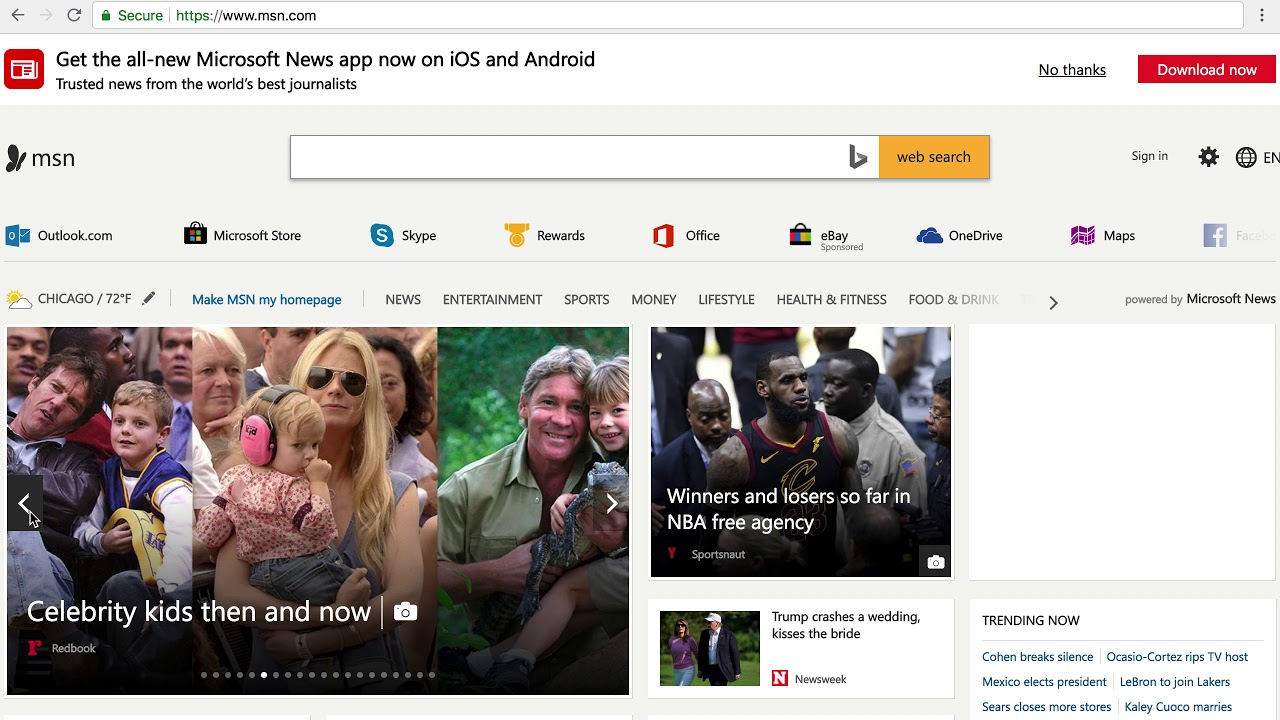Open Office via its red icon
This screenshot has width=1280, height=720.
pos(663,235)
